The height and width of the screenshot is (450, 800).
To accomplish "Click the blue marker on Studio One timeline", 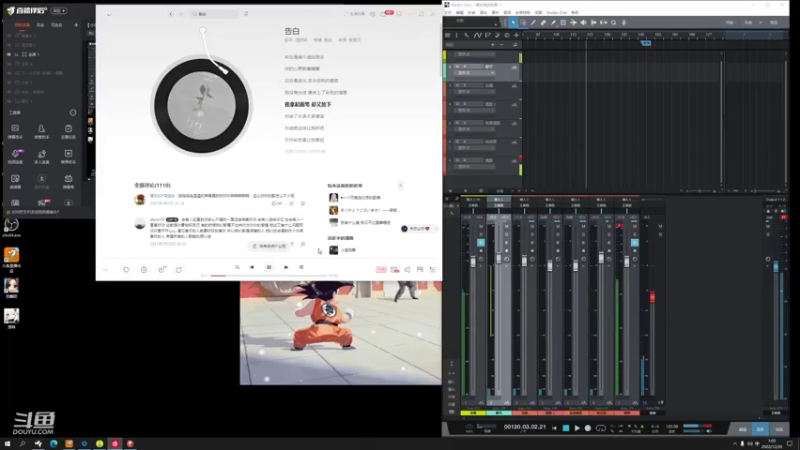I will pyautogui.click(x=646, y=43).
